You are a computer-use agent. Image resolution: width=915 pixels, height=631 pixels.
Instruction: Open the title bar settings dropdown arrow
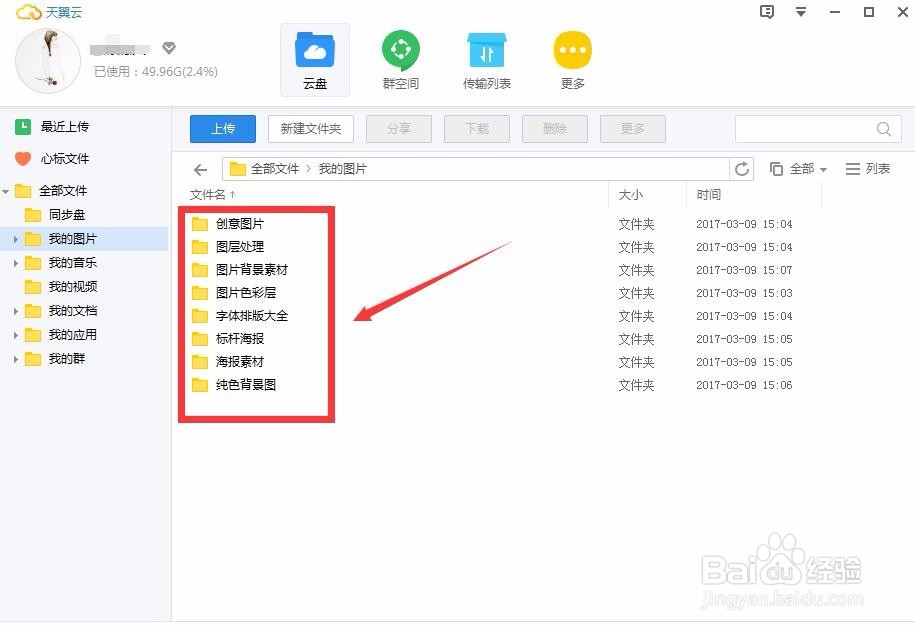click(800, 12)
